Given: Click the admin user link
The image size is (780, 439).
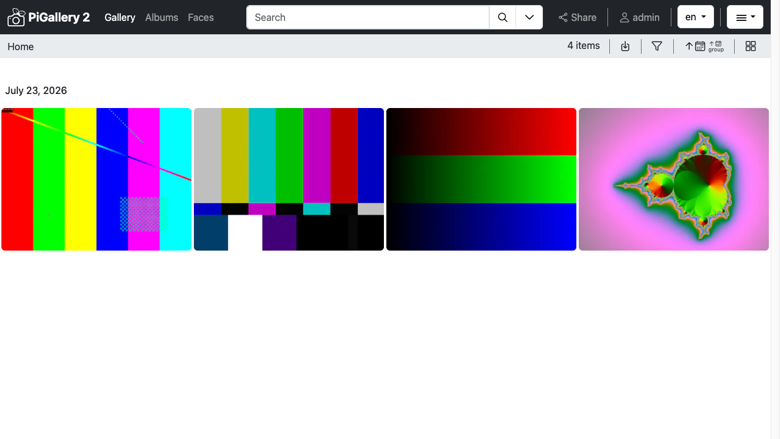Looking at the screenshot, I should [x=640, y=17].
